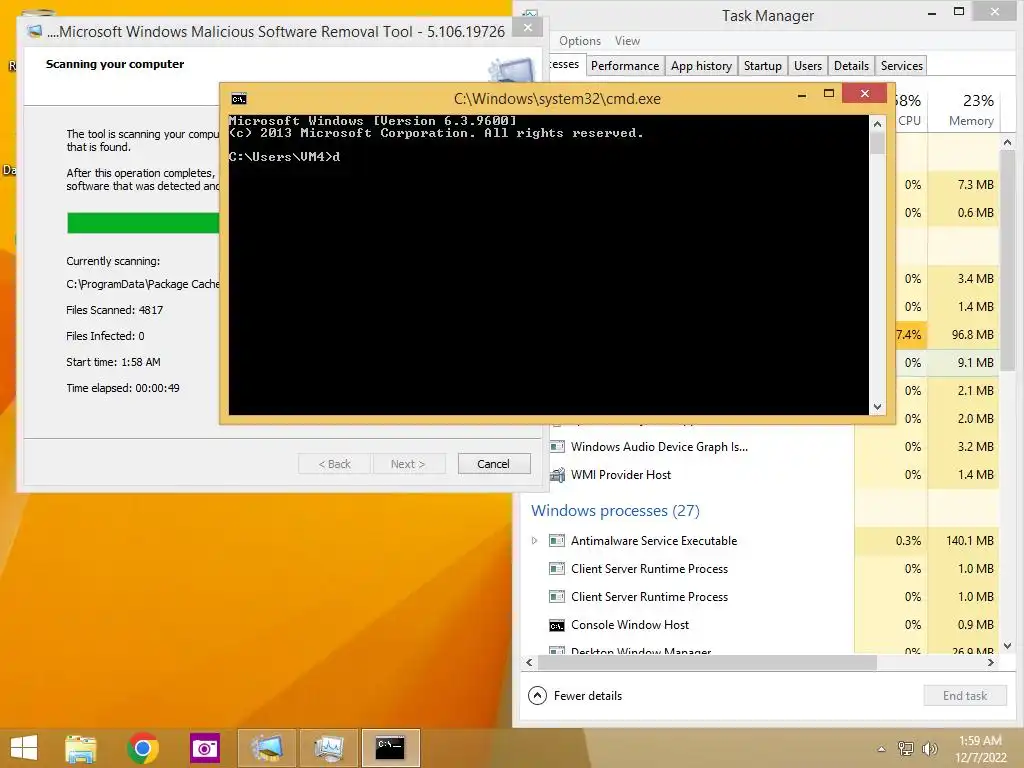1024x768 pixels.
Task: Click the Removal Tool title bar icon
Action: pos(34,31)
